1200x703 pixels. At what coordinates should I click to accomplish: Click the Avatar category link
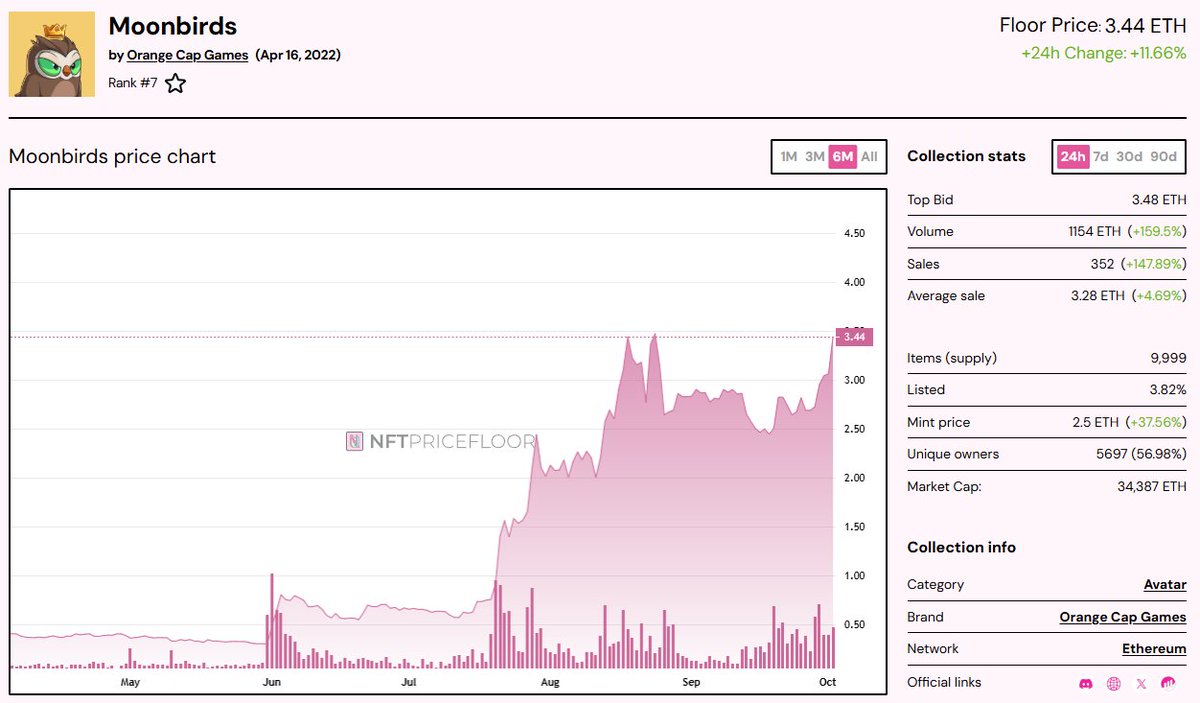(1163, 584)
